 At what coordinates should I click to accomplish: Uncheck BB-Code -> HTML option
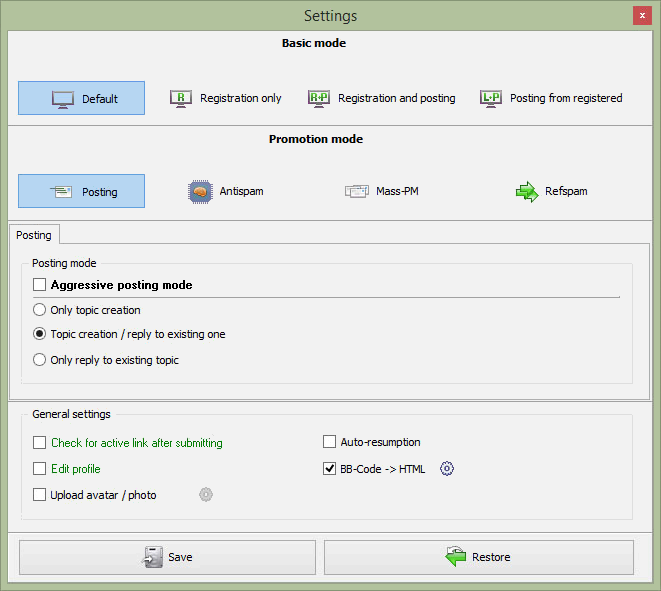click(330, 469)
